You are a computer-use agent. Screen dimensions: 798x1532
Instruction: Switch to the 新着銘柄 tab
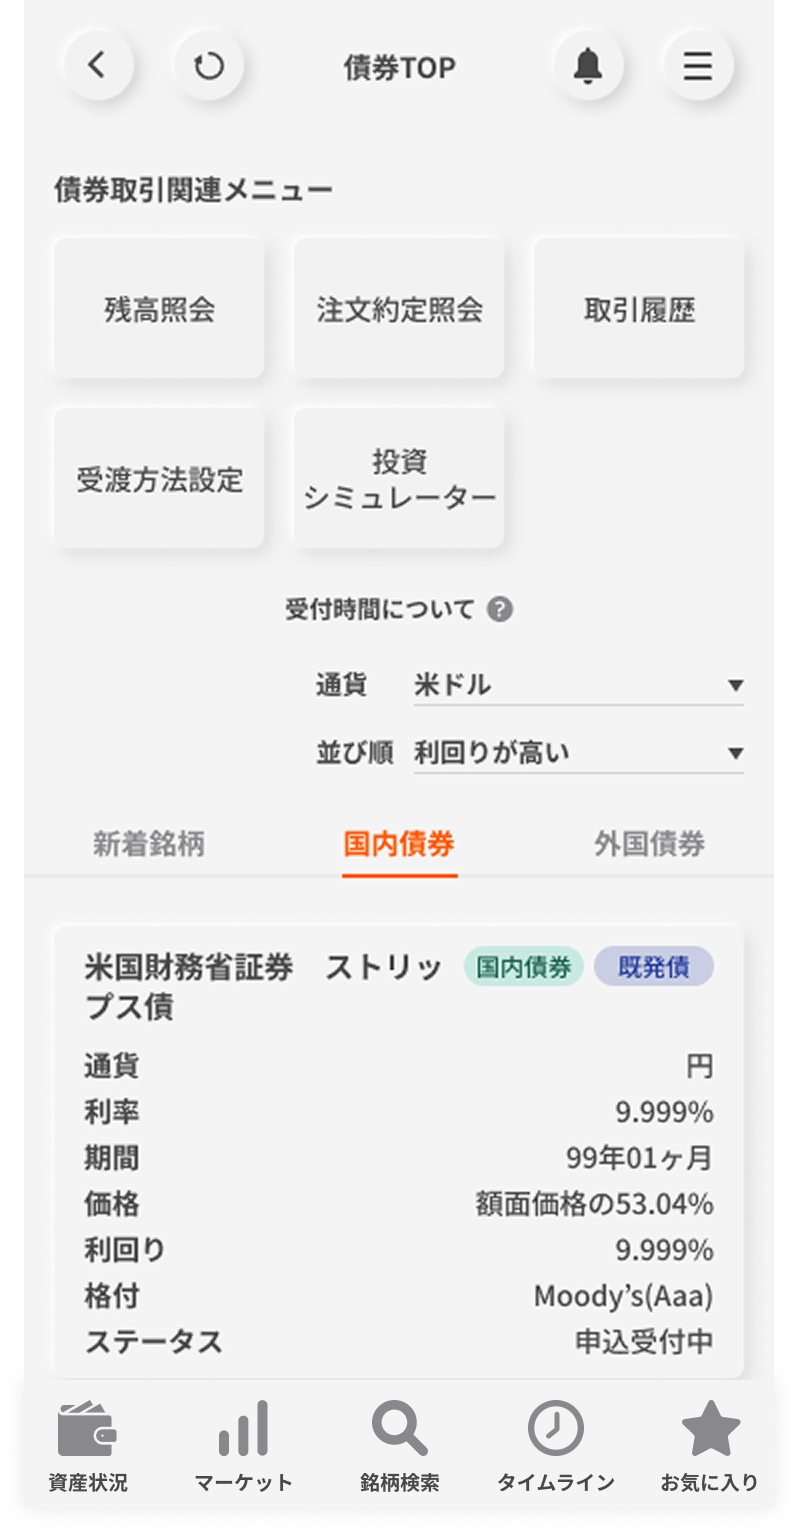click(149, 844)
